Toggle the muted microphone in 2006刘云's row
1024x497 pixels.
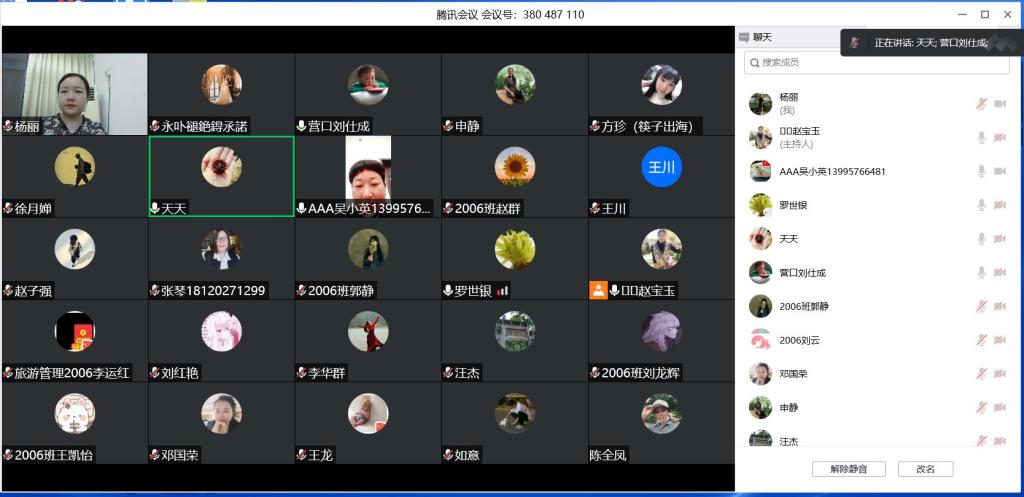(x=981, y=340)
